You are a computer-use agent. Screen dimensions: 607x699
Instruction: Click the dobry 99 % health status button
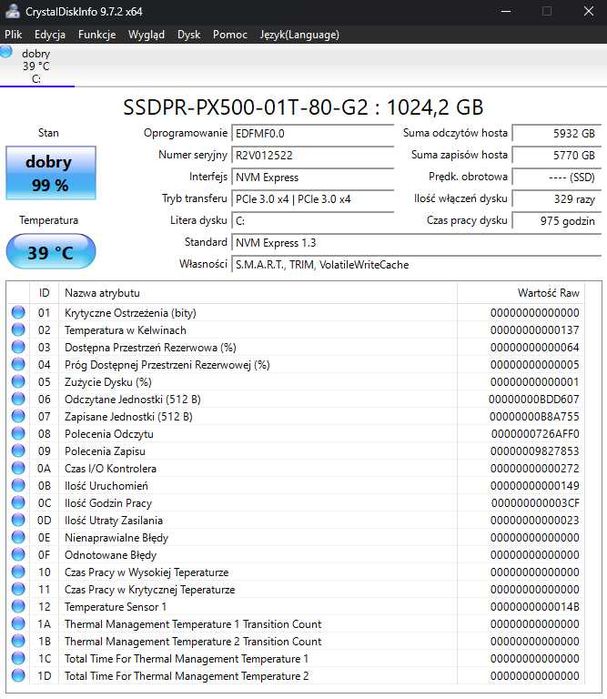[x=51, y=173]
